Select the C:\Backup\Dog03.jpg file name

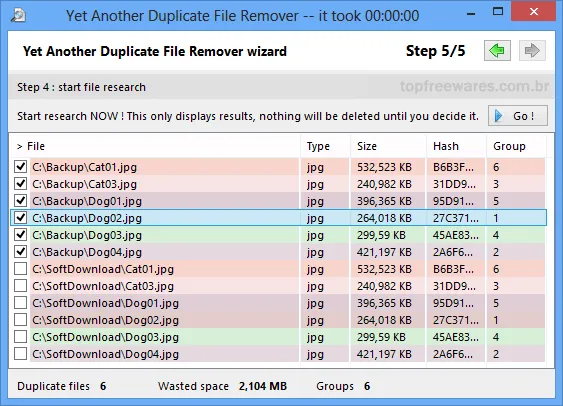coord(87,235)
